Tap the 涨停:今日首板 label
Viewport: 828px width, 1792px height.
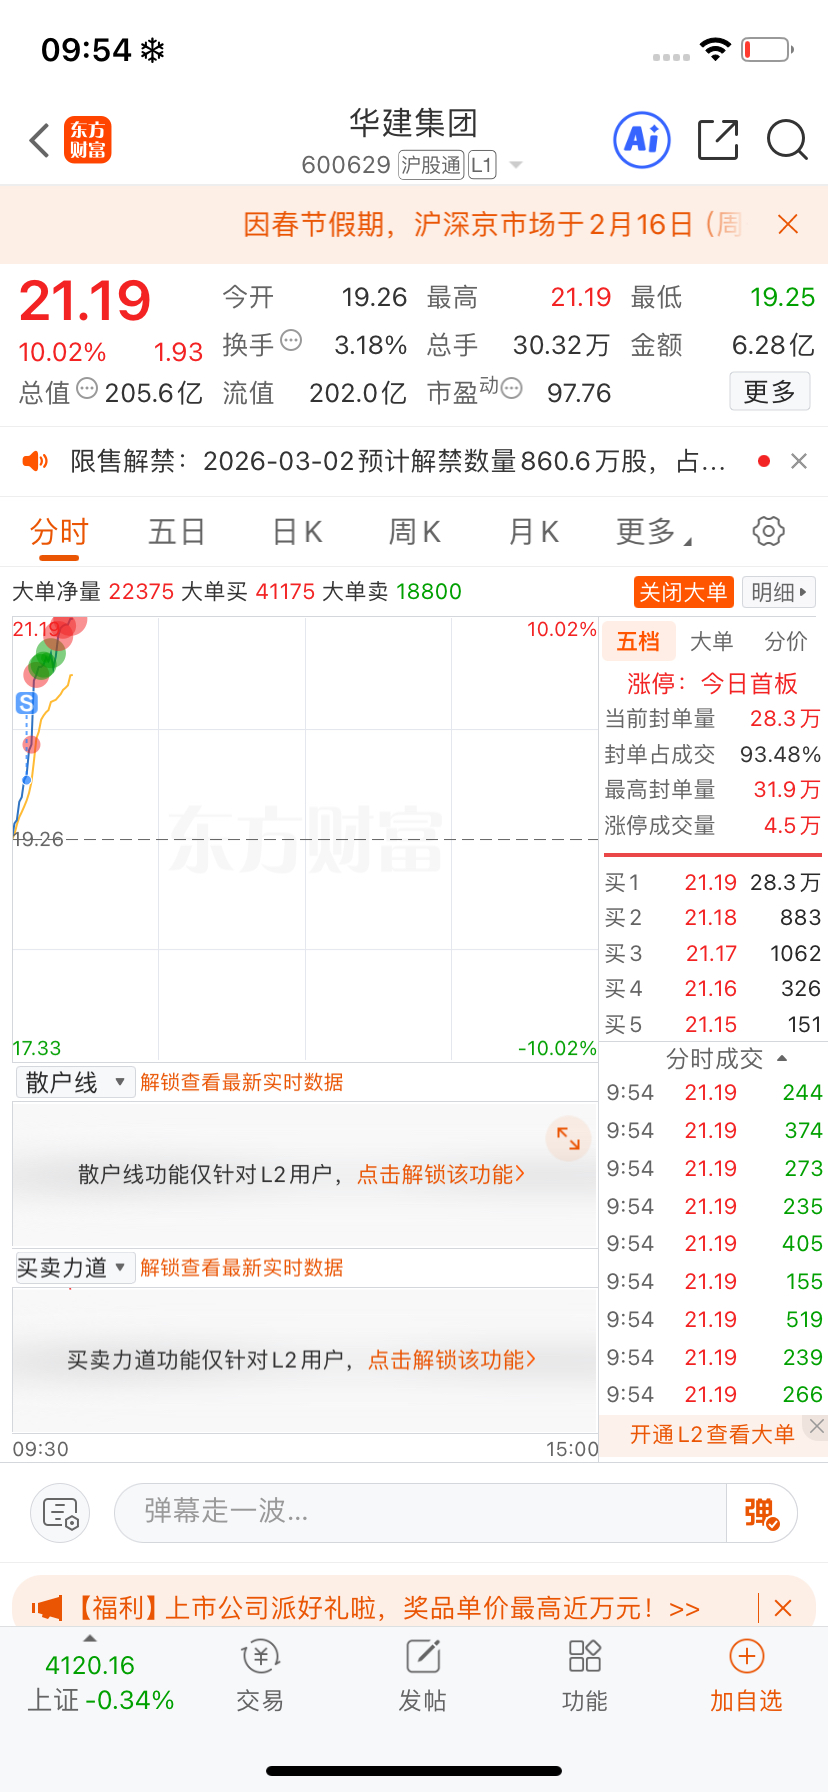coord(712,683)
